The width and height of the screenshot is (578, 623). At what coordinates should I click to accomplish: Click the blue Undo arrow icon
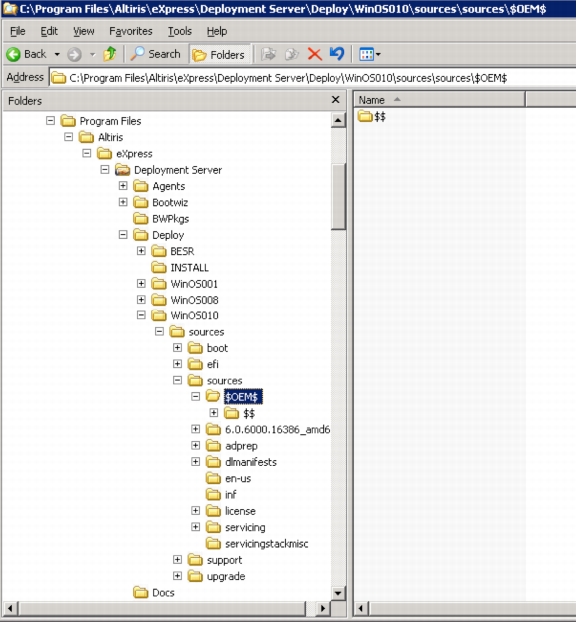tap(337, 54)
